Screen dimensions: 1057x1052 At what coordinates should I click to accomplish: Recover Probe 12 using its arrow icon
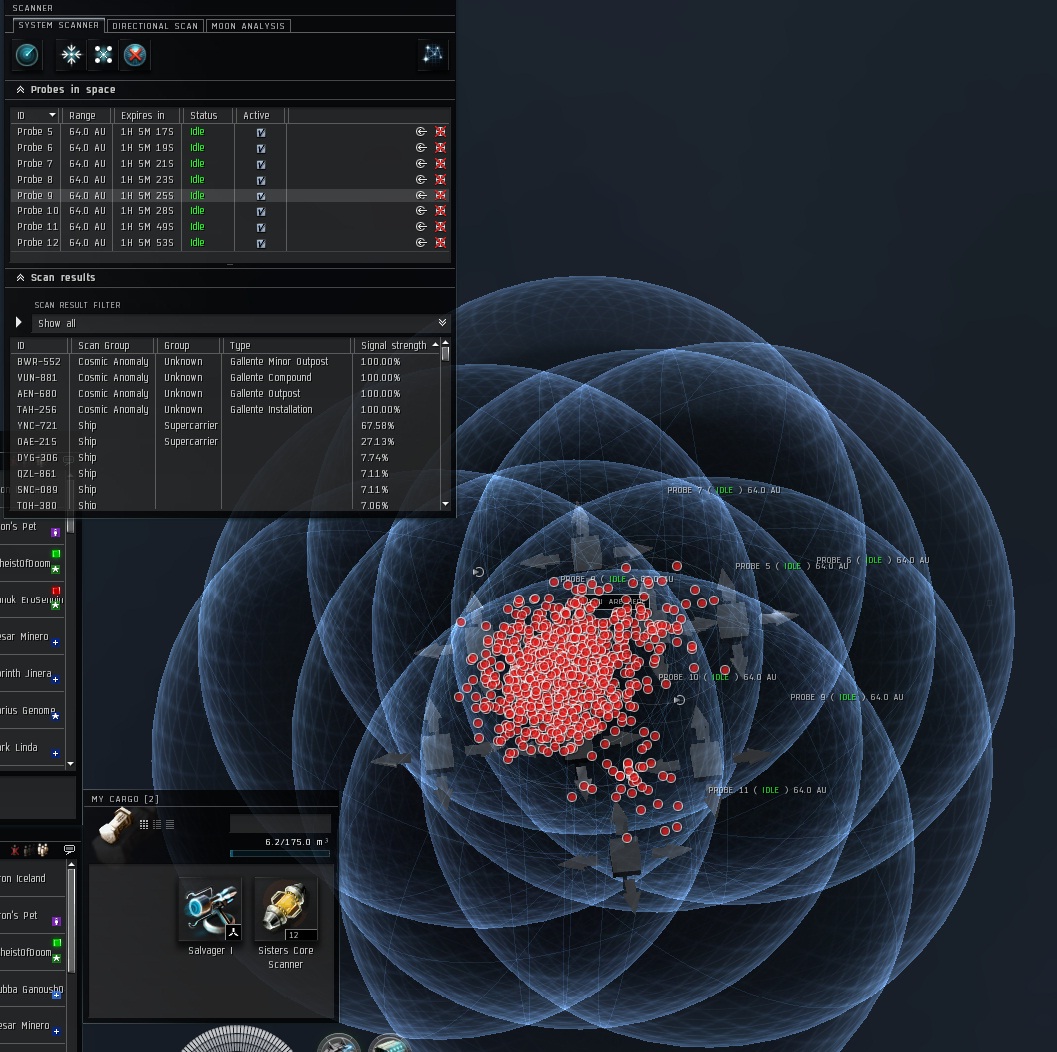click(421, 243)
